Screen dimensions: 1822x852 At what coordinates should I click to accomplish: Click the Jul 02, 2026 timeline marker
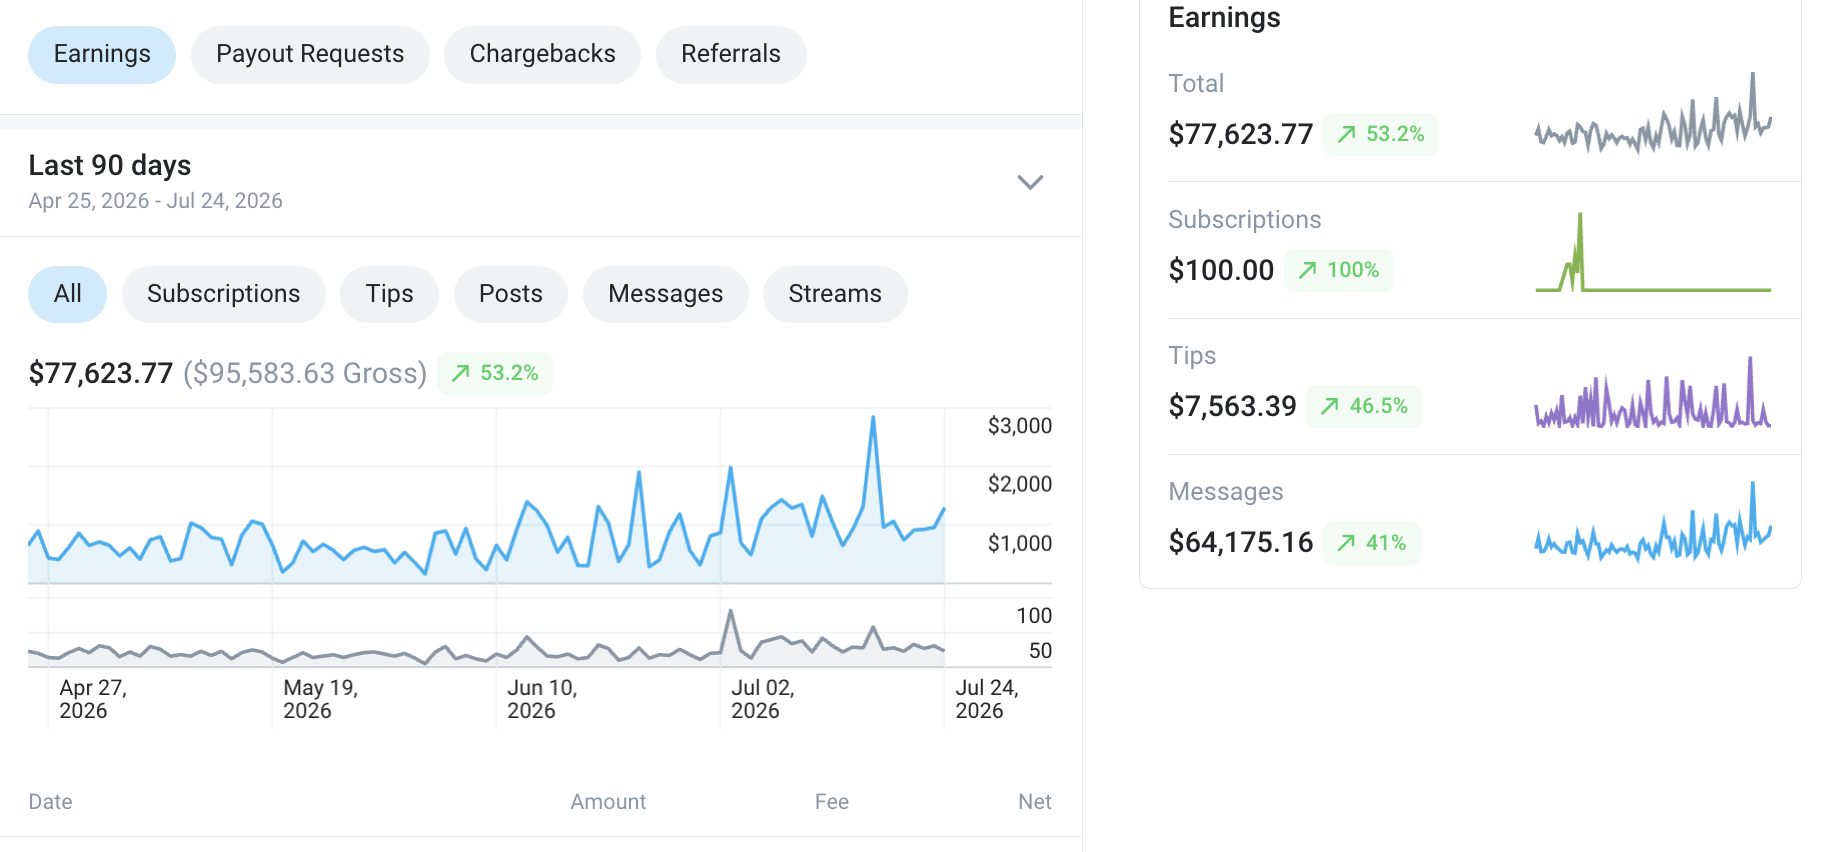click(x=762, y=699)
